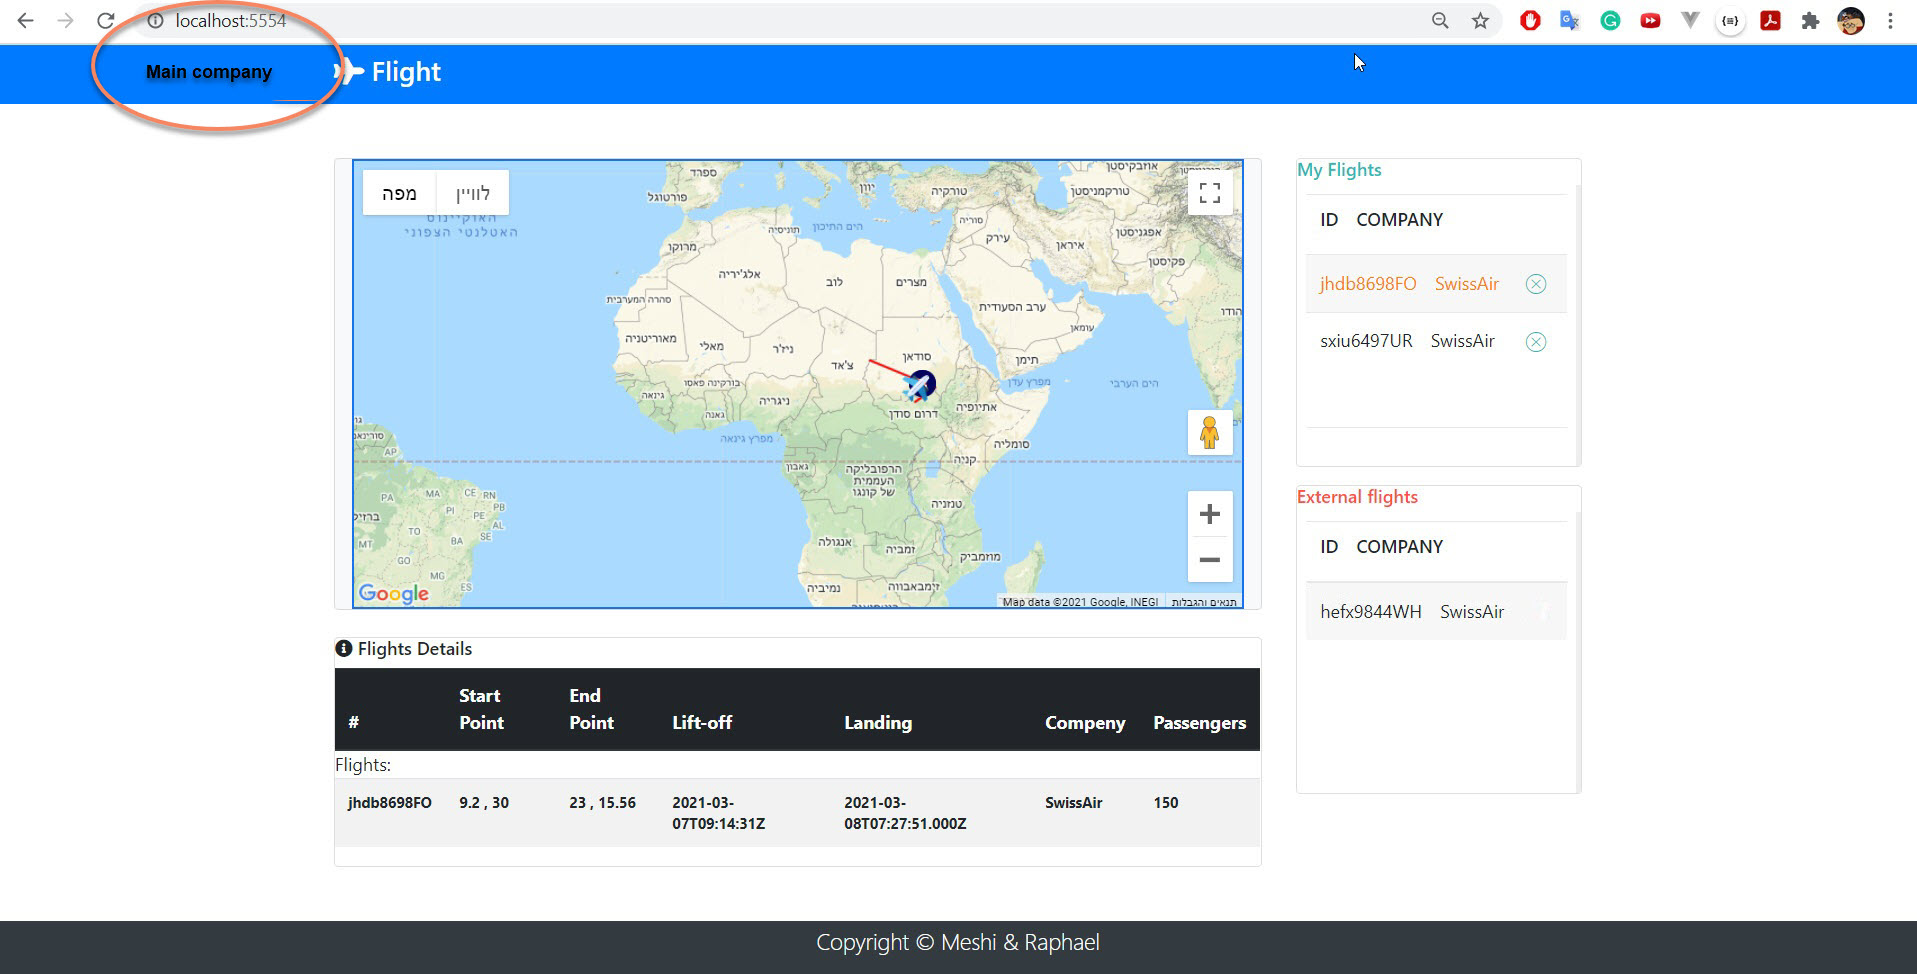This screenshot has height=974, width=1917.
Task: View site information icon in address bar
Action: click(155, 20)
